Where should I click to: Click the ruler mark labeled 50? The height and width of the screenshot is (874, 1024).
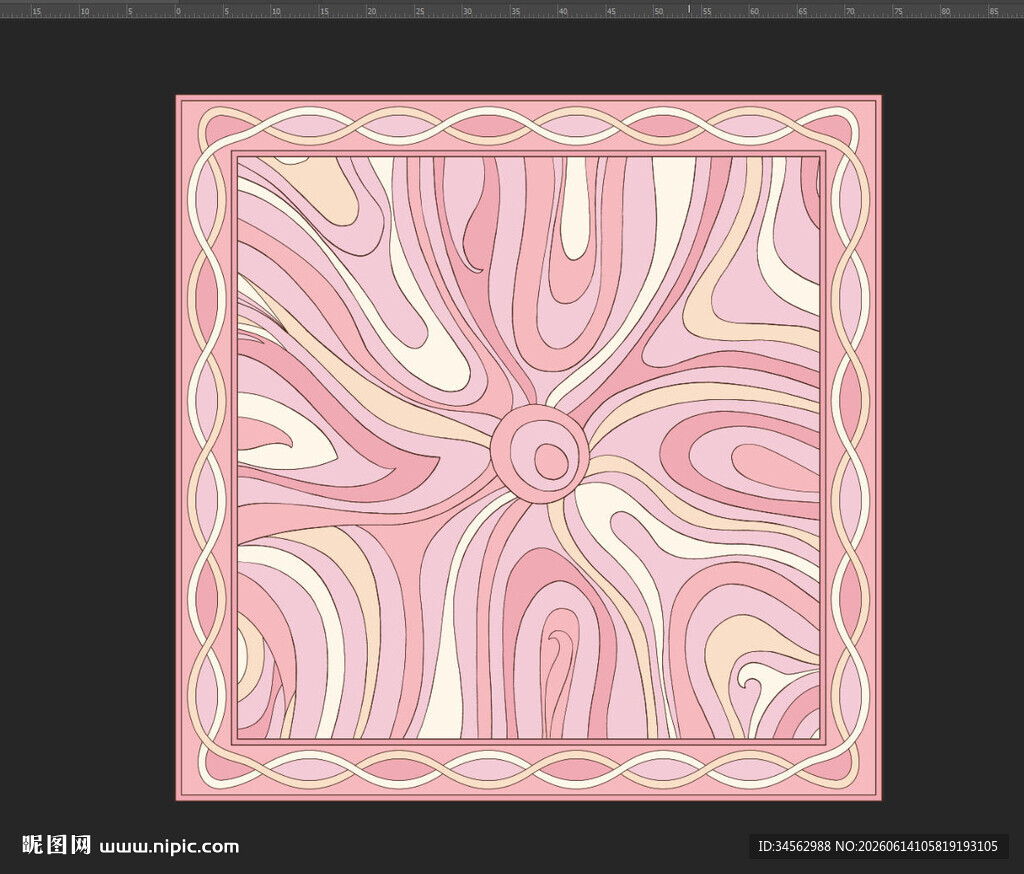[x=660, y=11]
